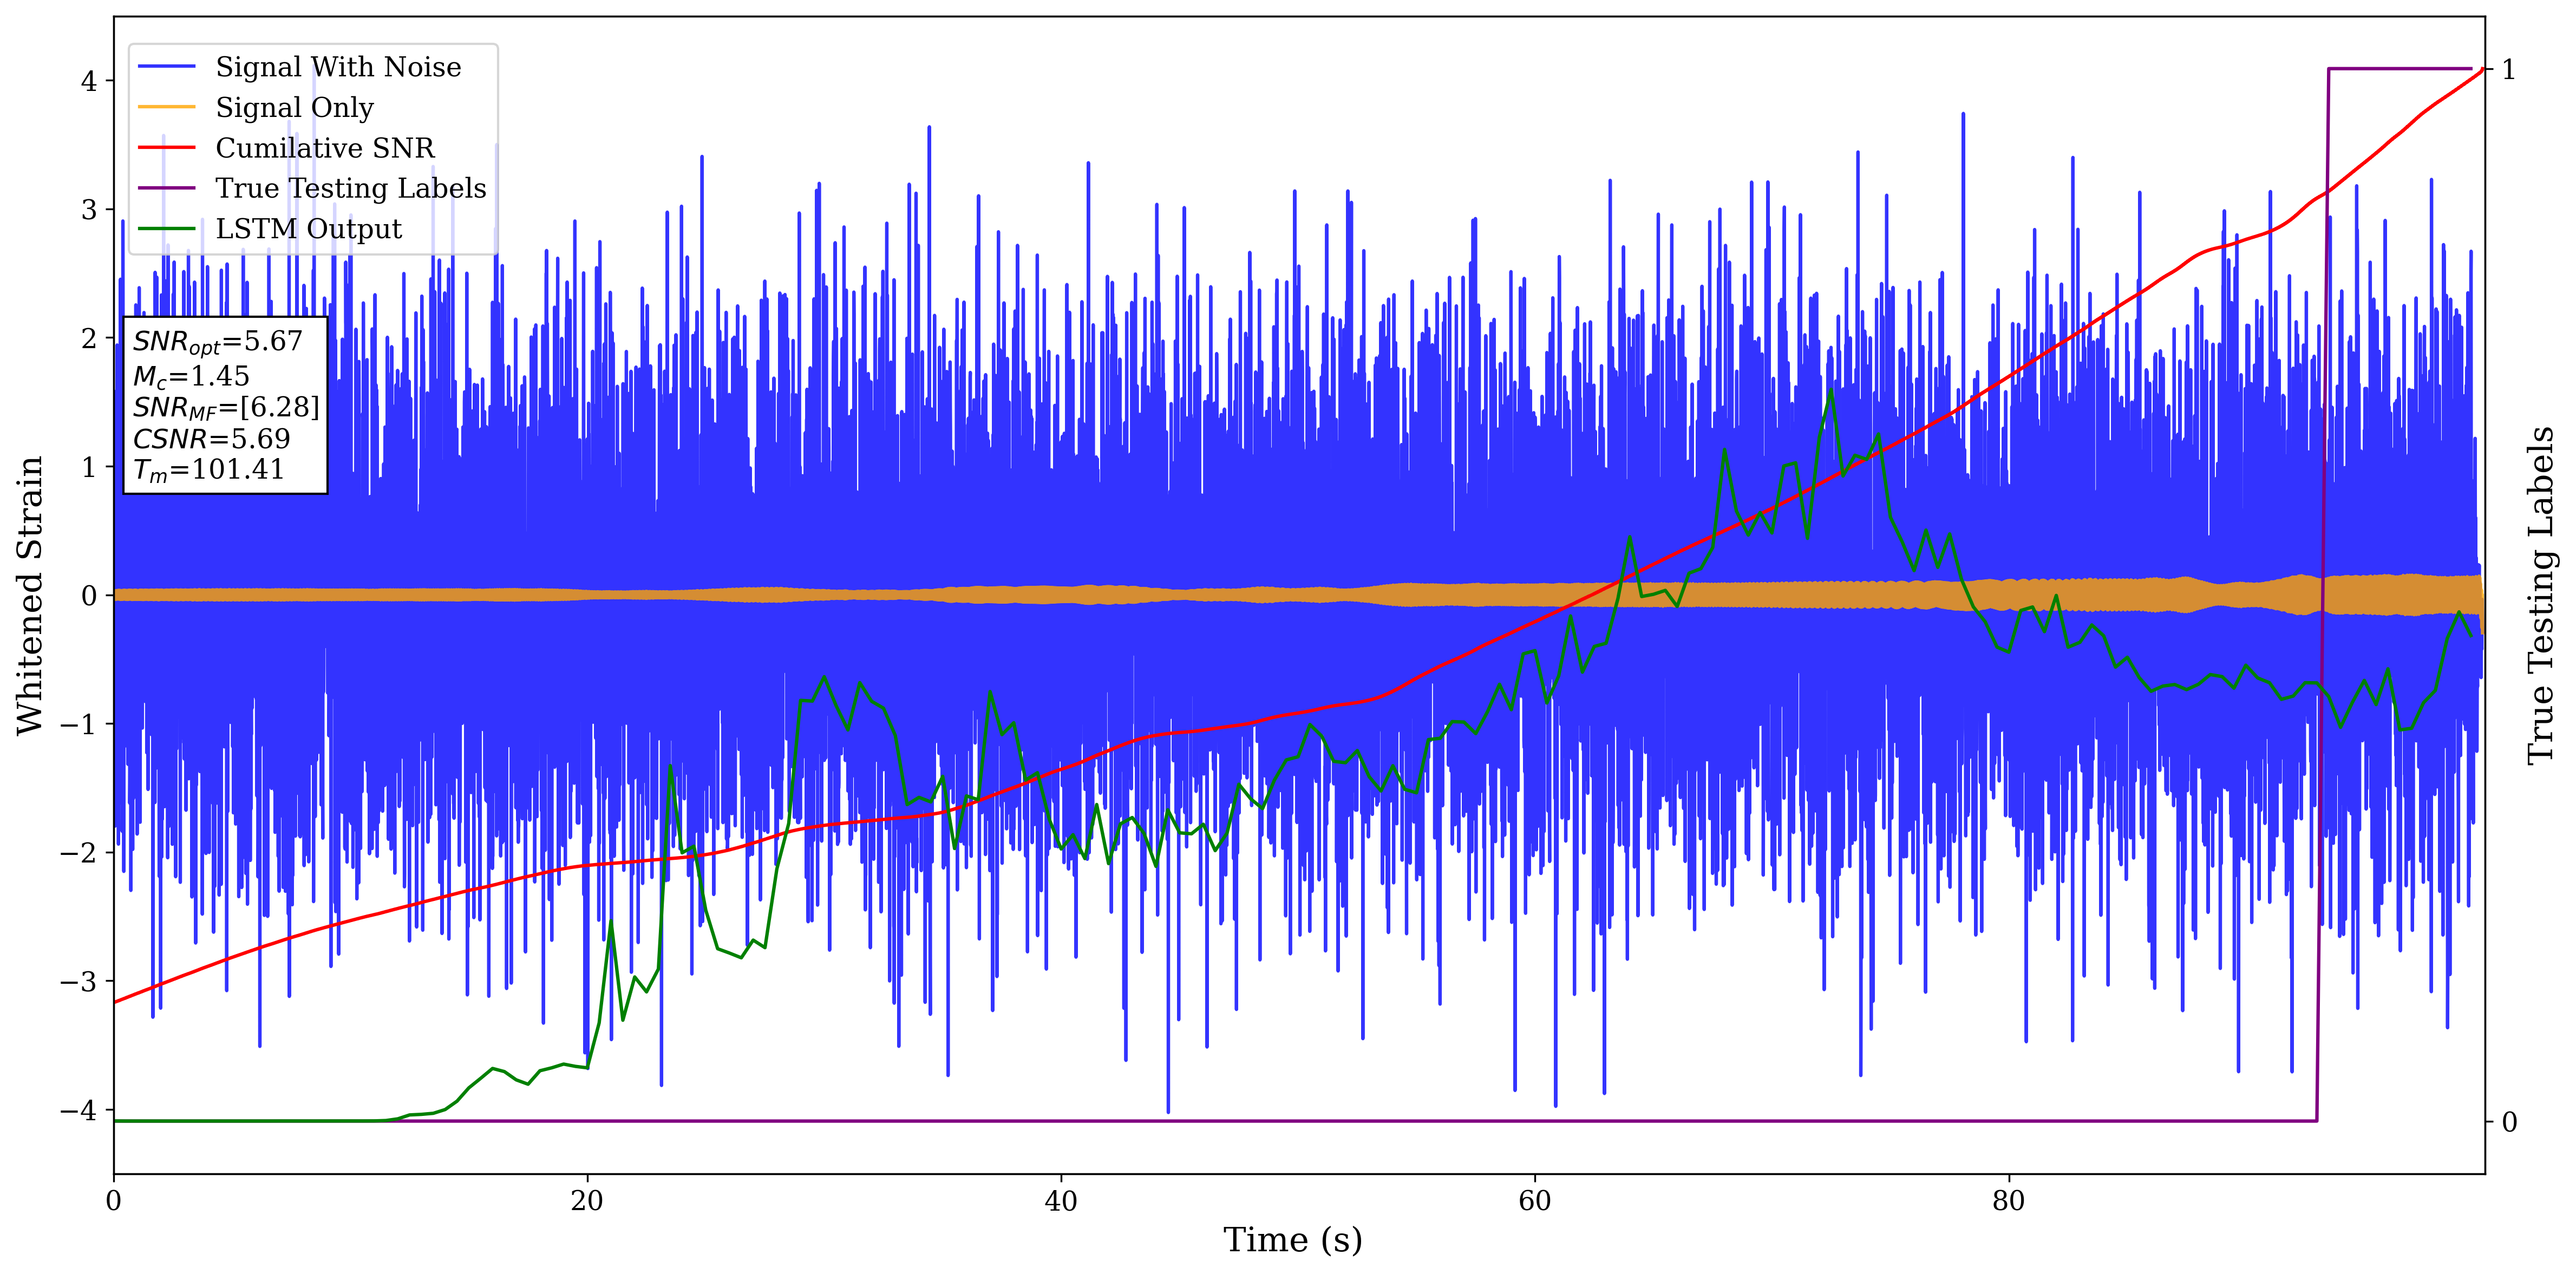Image resolution: width=2576 pixels, height=1274 pixels.
Task: Click the LSTM Output legend label
Action: pyautogui.click(x=308, y=229)
